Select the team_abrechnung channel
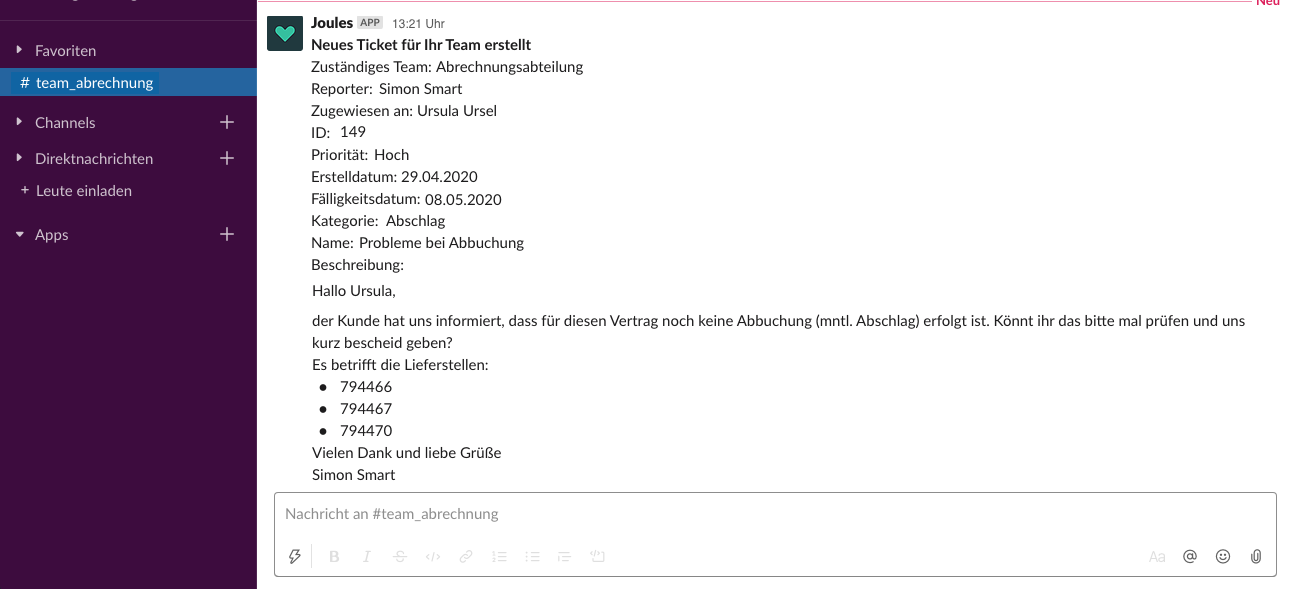 (128, 82)
